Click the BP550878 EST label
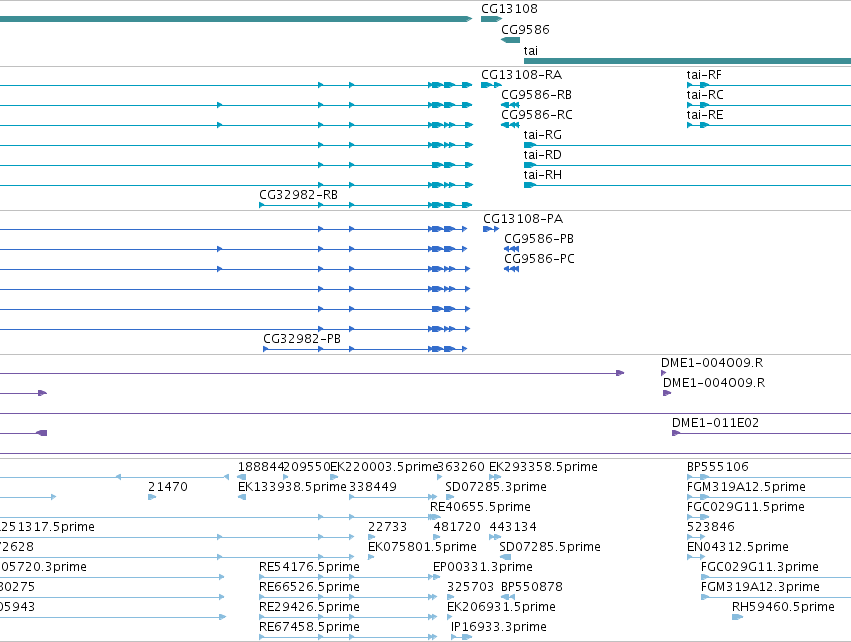 tap(532, 587)
